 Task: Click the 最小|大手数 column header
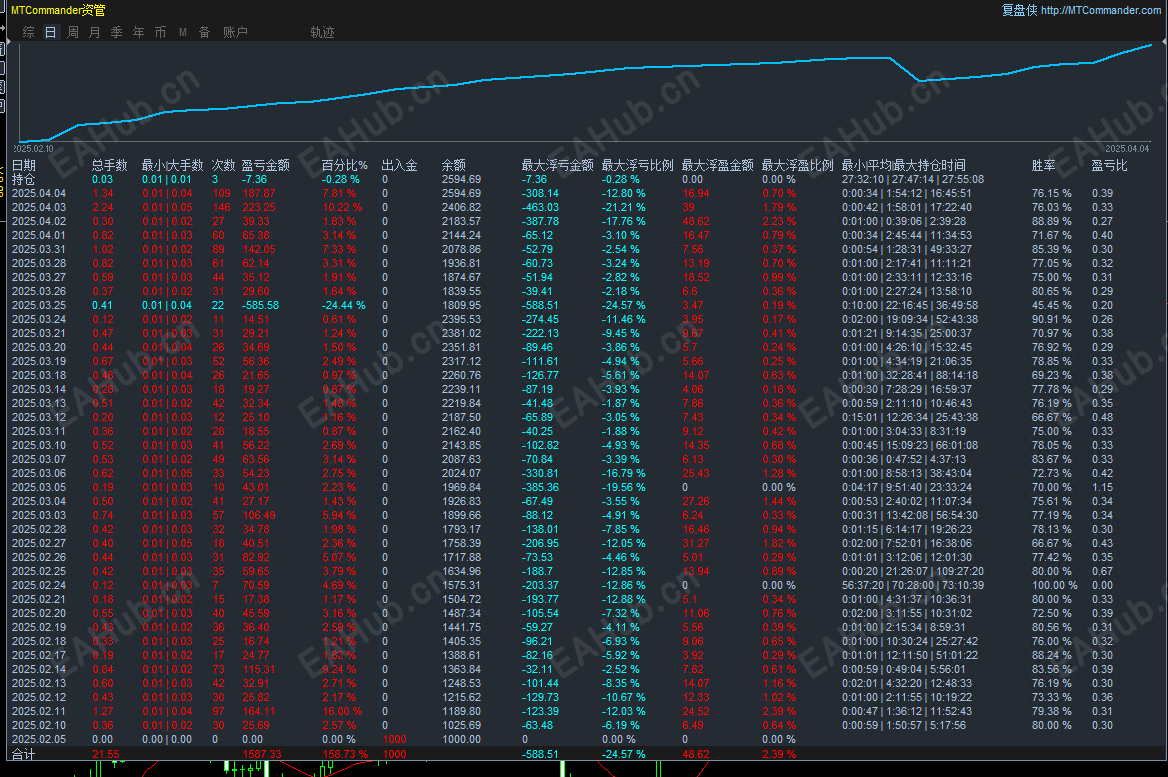pos(172,165)
